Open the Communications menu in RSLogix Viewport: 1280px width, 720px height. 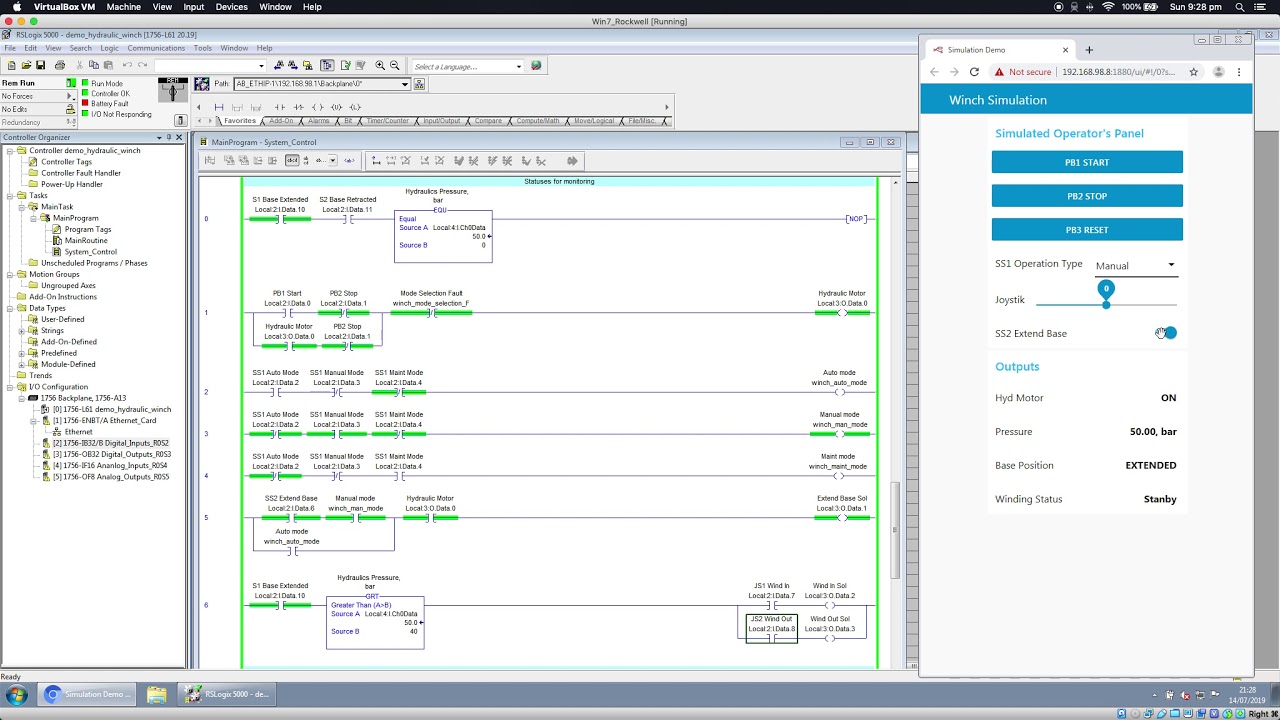[x=156, y=48]
